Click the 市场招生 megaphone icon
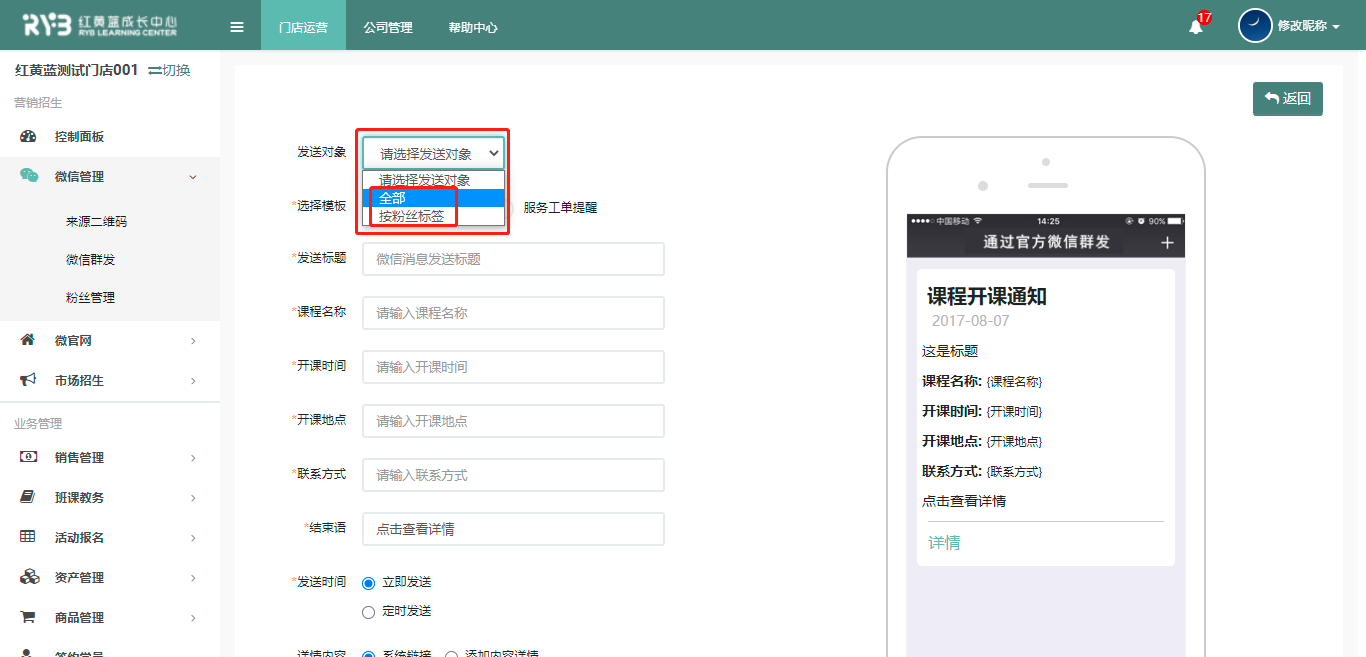Viewport: 1366px width, 657px height. point(28,380)
